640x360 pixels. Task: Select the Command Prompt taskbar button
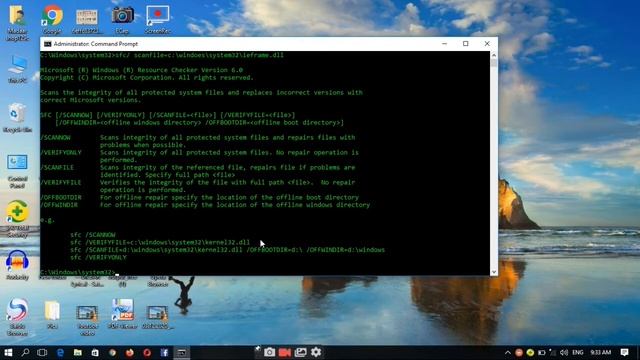(182, 352)
